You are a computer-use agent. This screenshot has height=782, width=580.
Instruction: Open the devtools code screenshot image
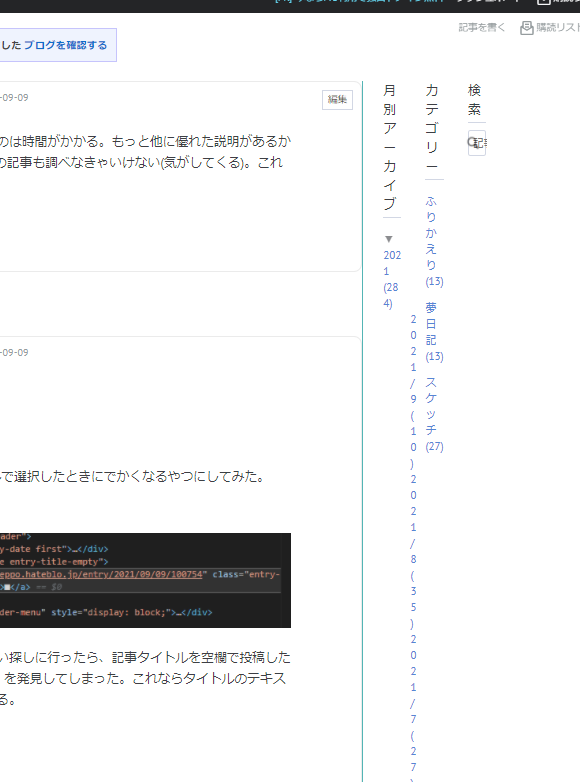coord(145,581)
